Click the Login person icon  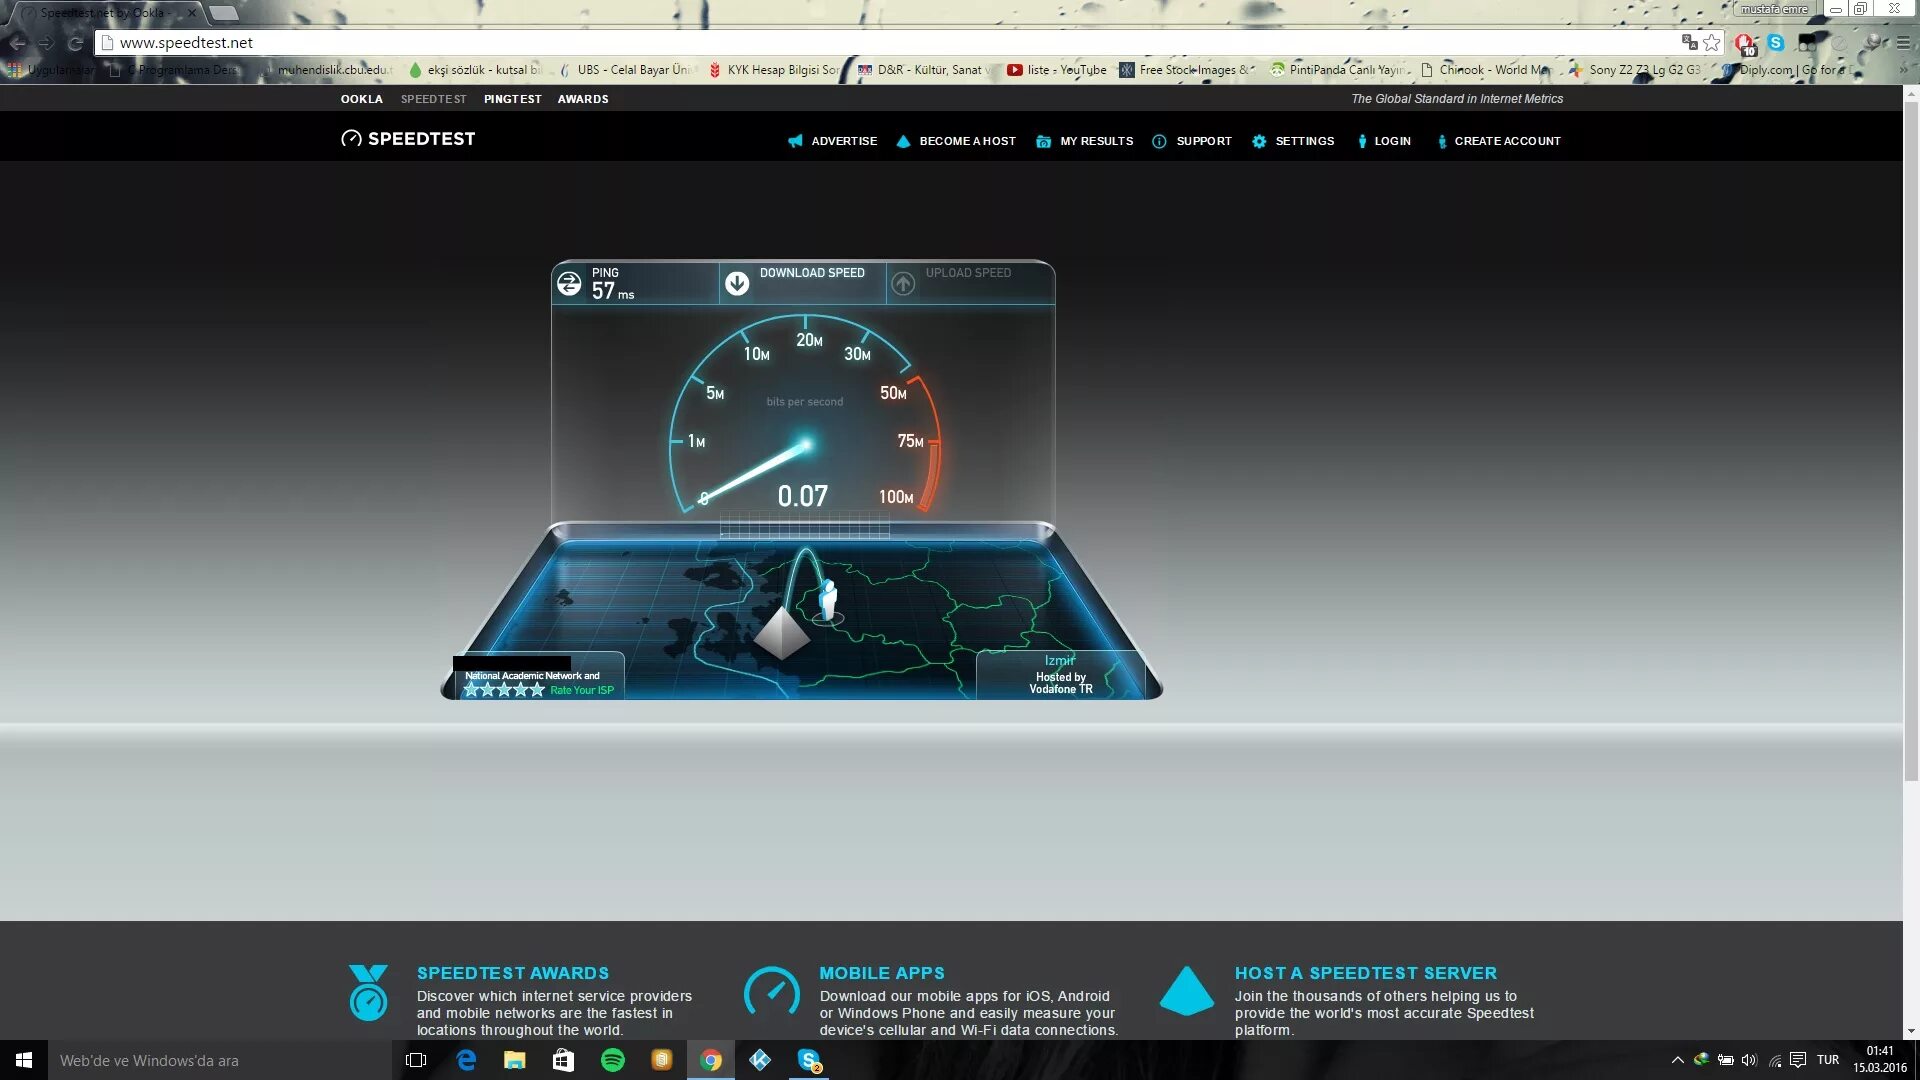pyautogui.click(x=1362, y=141)
